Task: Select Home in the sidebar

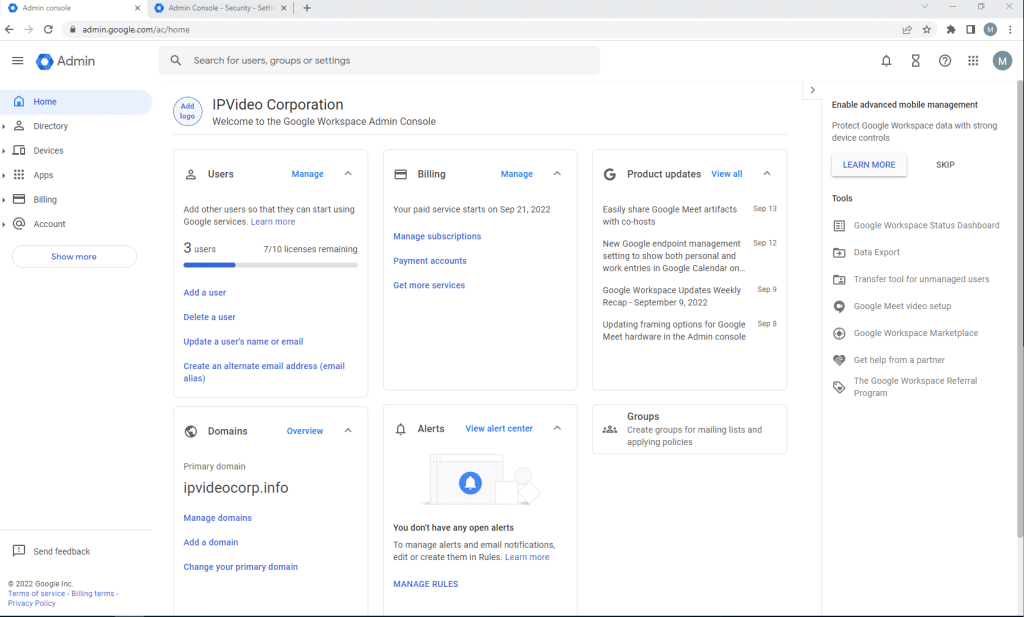Action: (76, 102)
